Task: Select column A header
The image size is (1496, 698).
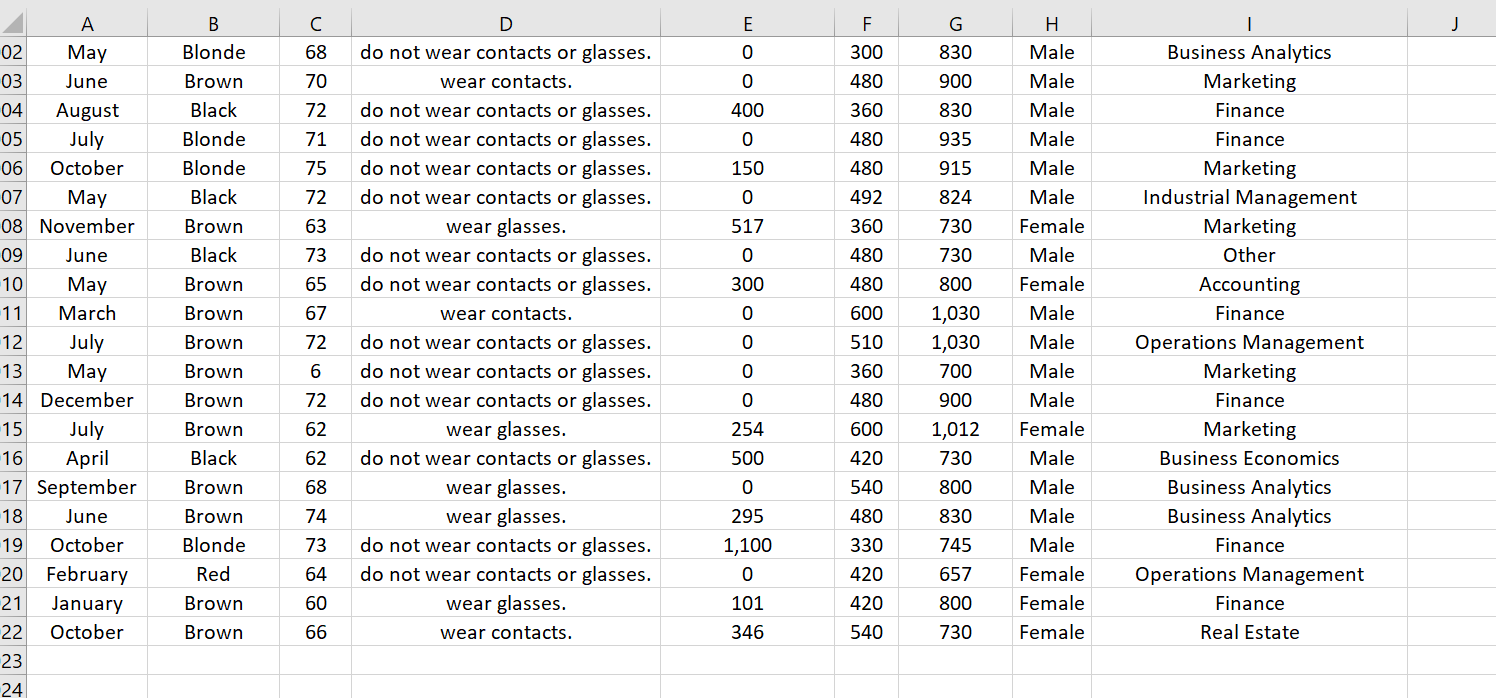Action: 87,23
